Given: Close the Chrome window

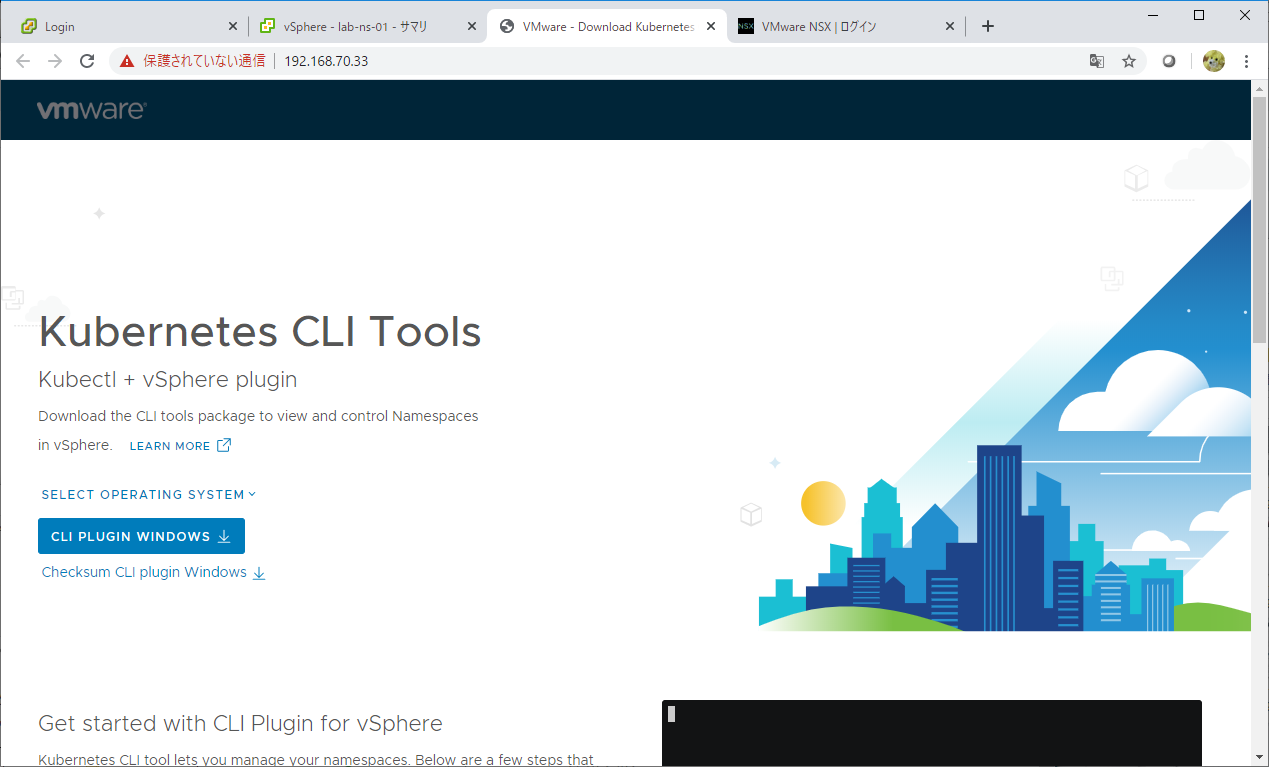Looking at the screenshot, I should pyautogui.click(x=1245, y=15).
